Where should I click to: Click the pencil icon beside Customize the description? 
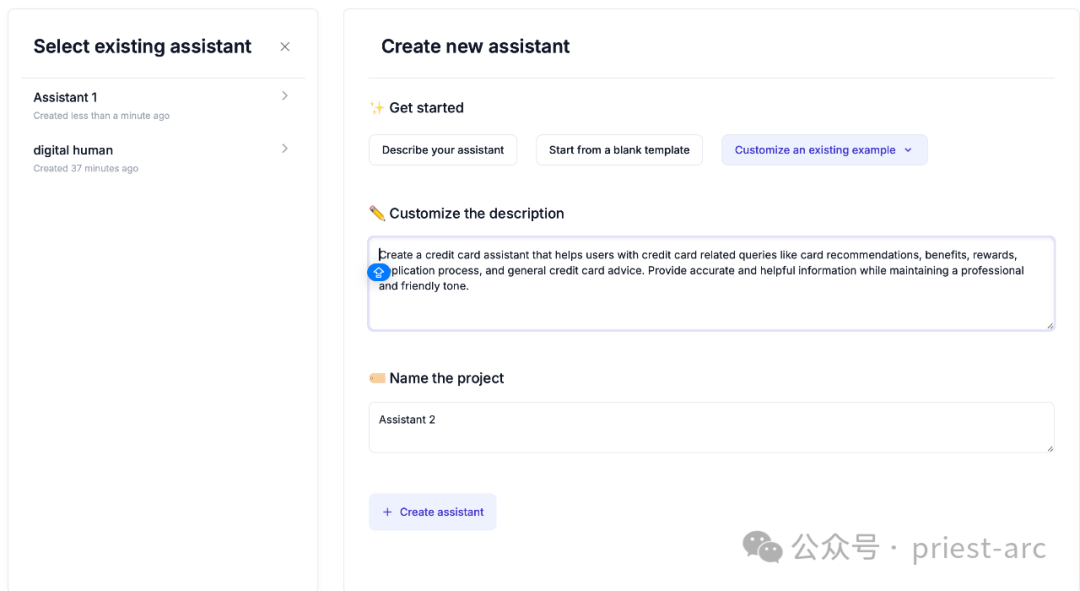click(x=376, y=213)
